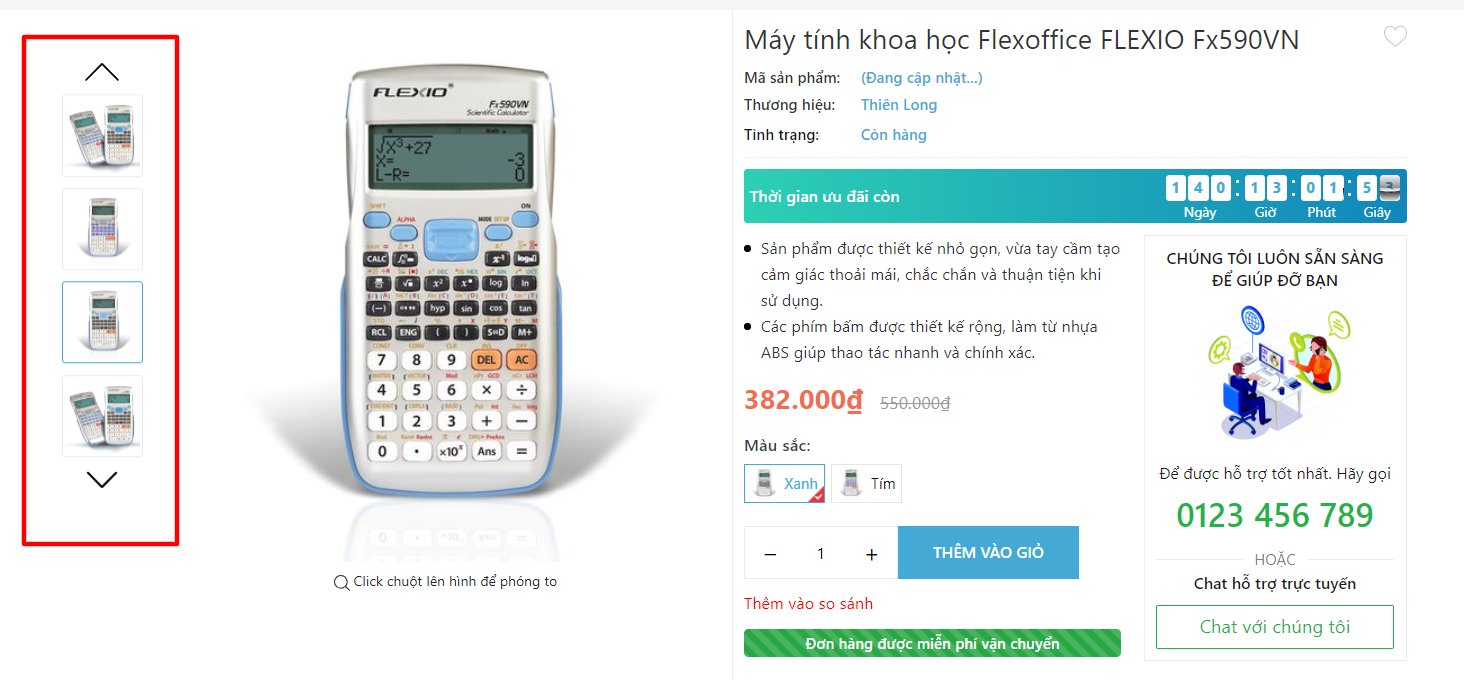Click the Còn hàng status link
The width and height of the screenshot is (1464, 681).
click(893, 135)
